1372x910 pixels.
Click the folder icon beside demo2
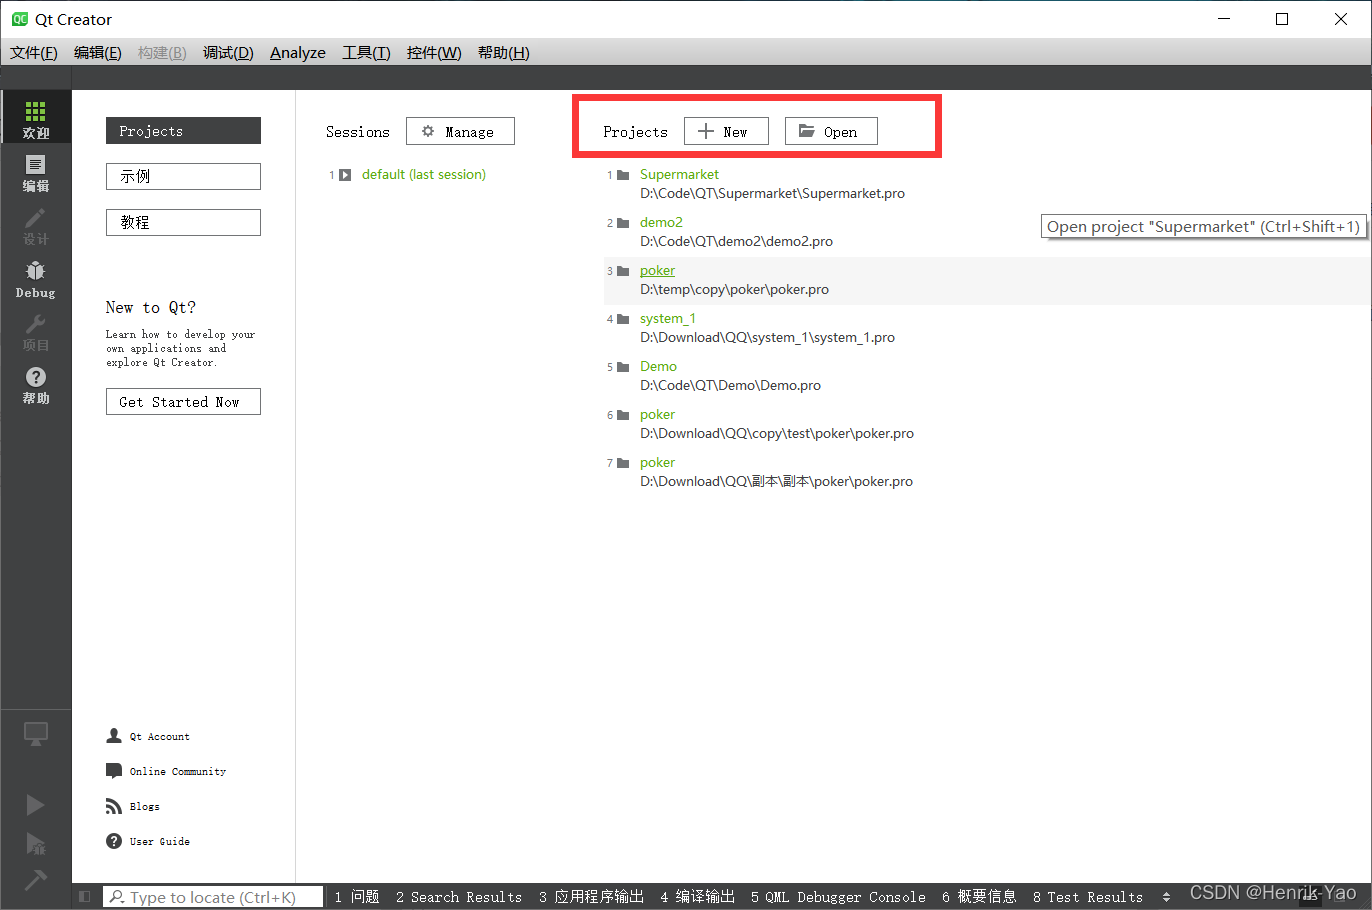point(623,223)
